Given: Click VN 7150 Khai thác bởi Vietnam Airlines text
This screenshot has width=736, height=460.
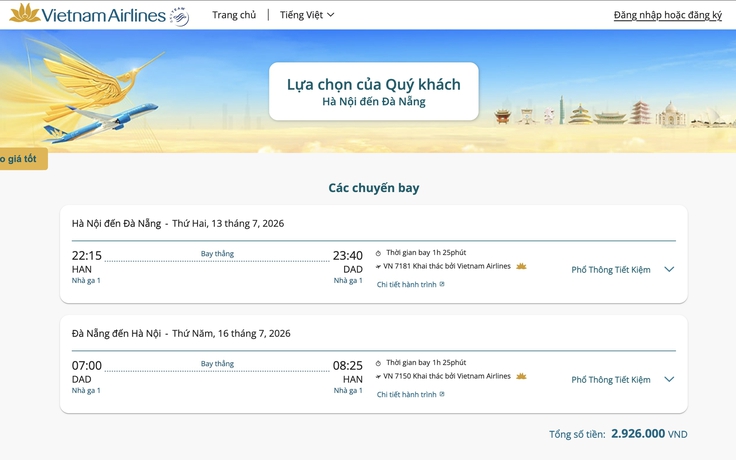Looking at the screenshot, I should 447,376.
